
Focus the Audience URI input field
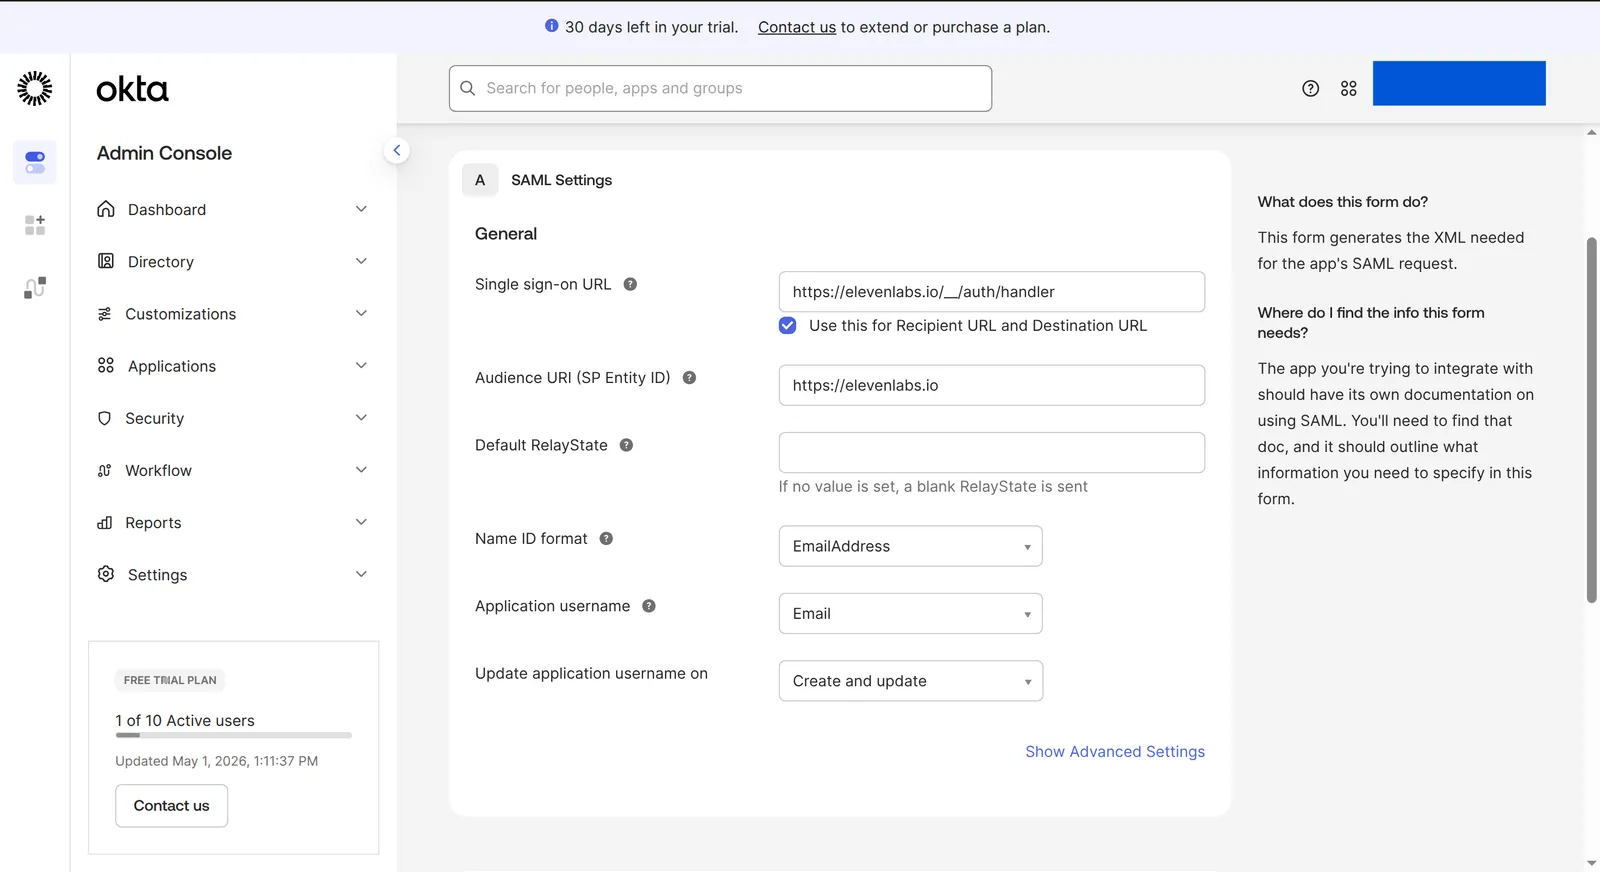tap(991, 385)
